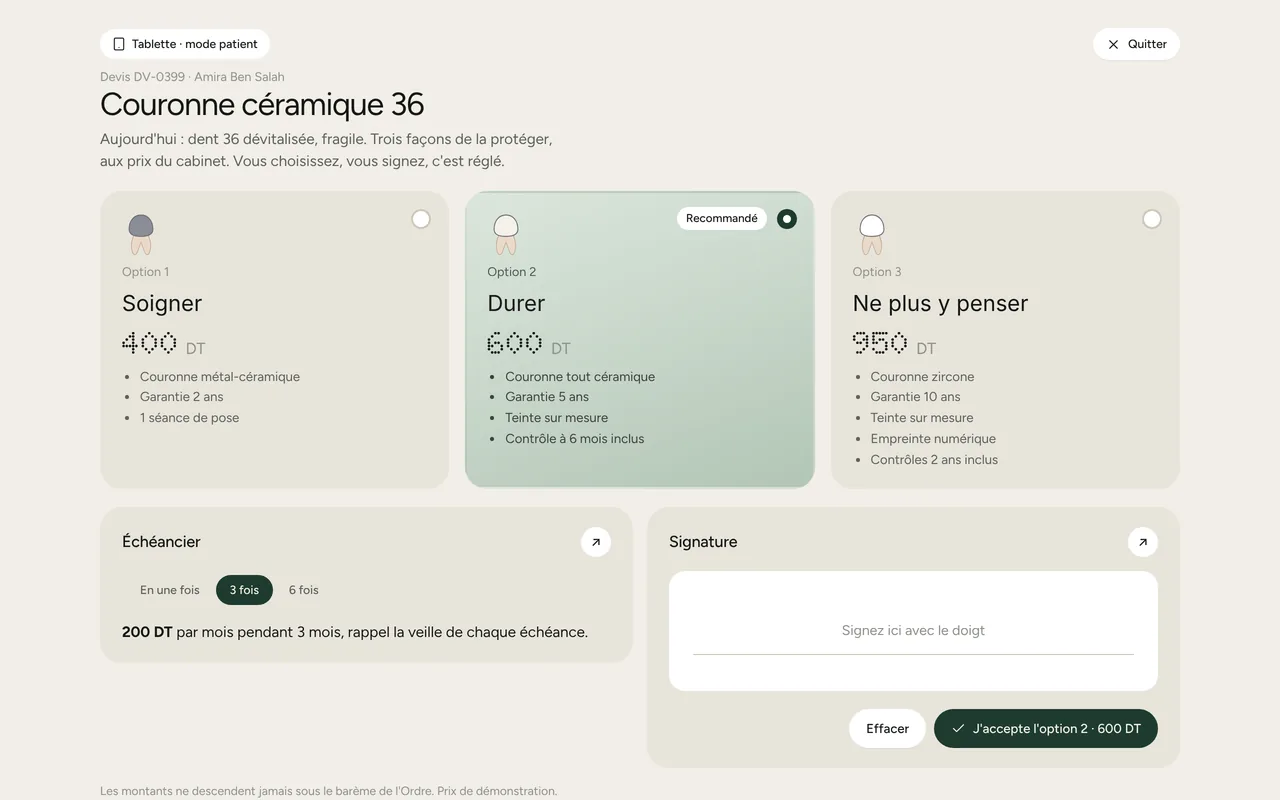Screen dimensions: 1280x800
Task: Click the Devis DV-0399 · Amira Ben Salah line
Action: click(x=192, y=77)
